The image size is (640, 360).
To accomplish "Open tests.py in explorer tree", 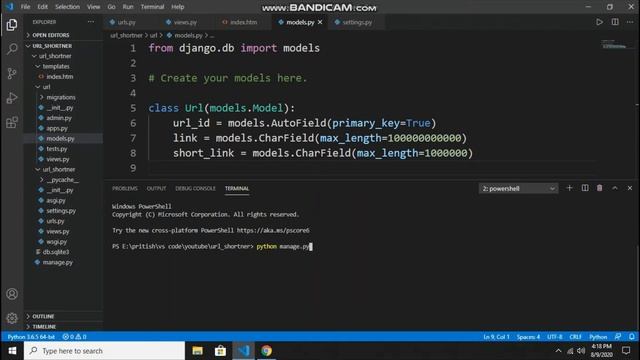I will [x=56, y=149].
